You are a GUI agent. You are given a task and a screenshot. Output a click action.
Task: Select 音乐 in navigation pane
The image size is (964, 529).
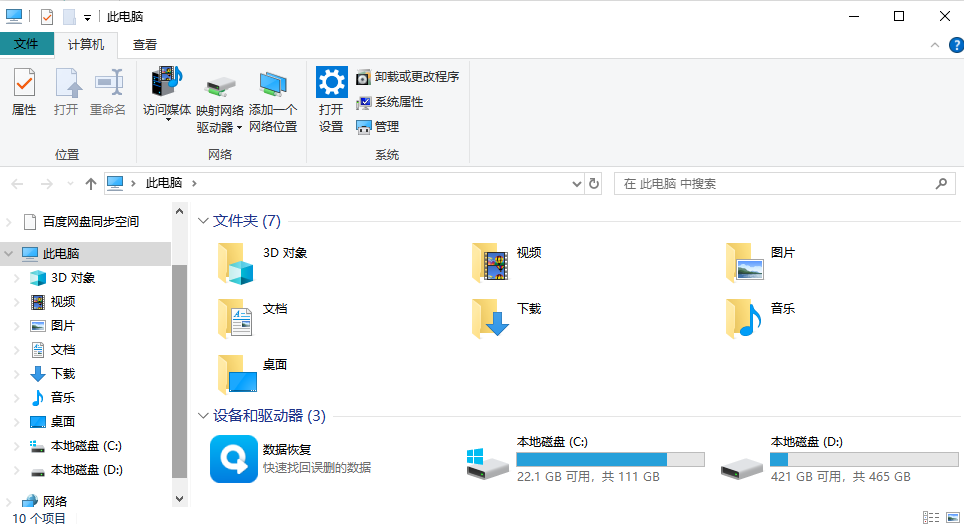63,398
